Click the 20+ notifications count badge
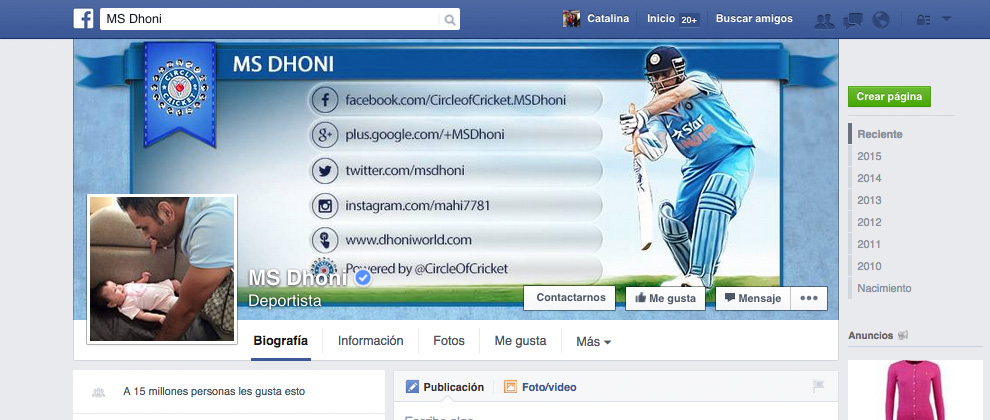This screenshot has height=420, width=990. pyautogui.click(x=689, y=20)
